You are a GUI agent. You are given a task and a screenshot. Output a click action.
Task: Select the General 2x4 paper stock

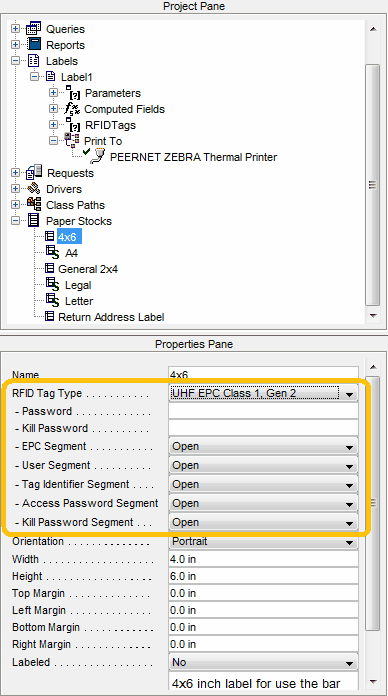[x=88, y=269]
